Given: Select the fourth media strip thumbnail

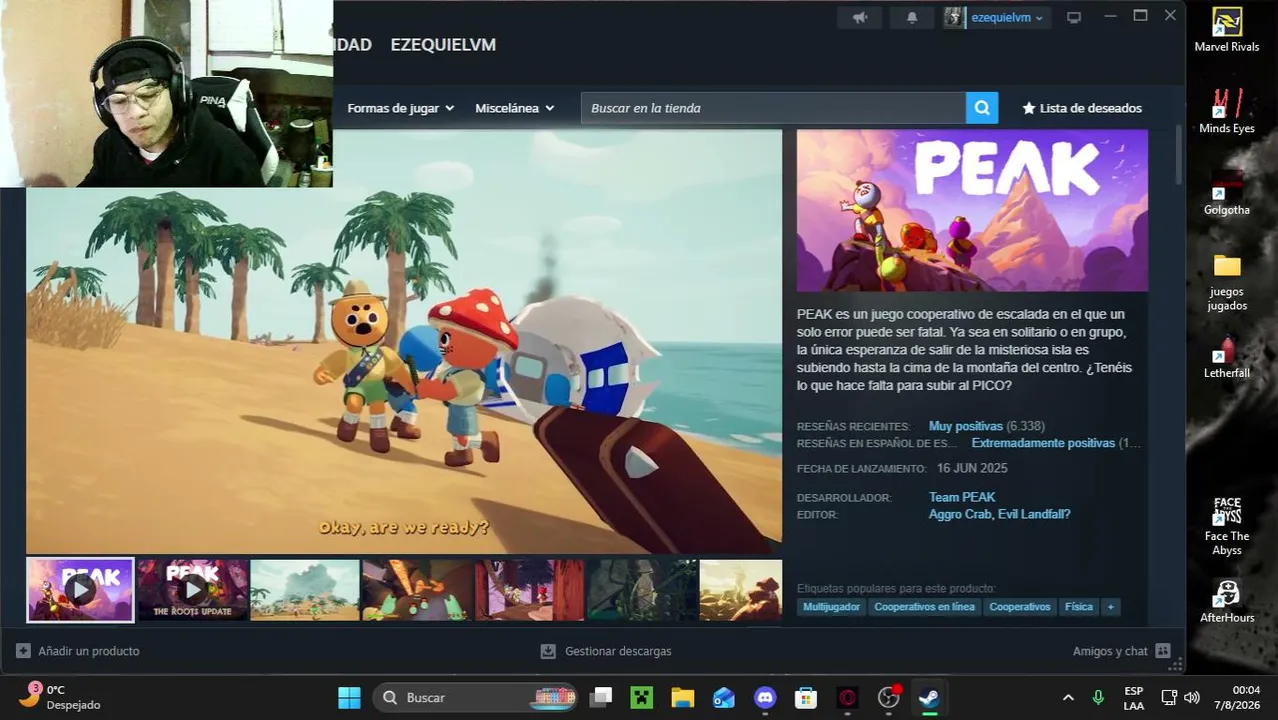Looking at the screenshot, I should click(417, 590).
